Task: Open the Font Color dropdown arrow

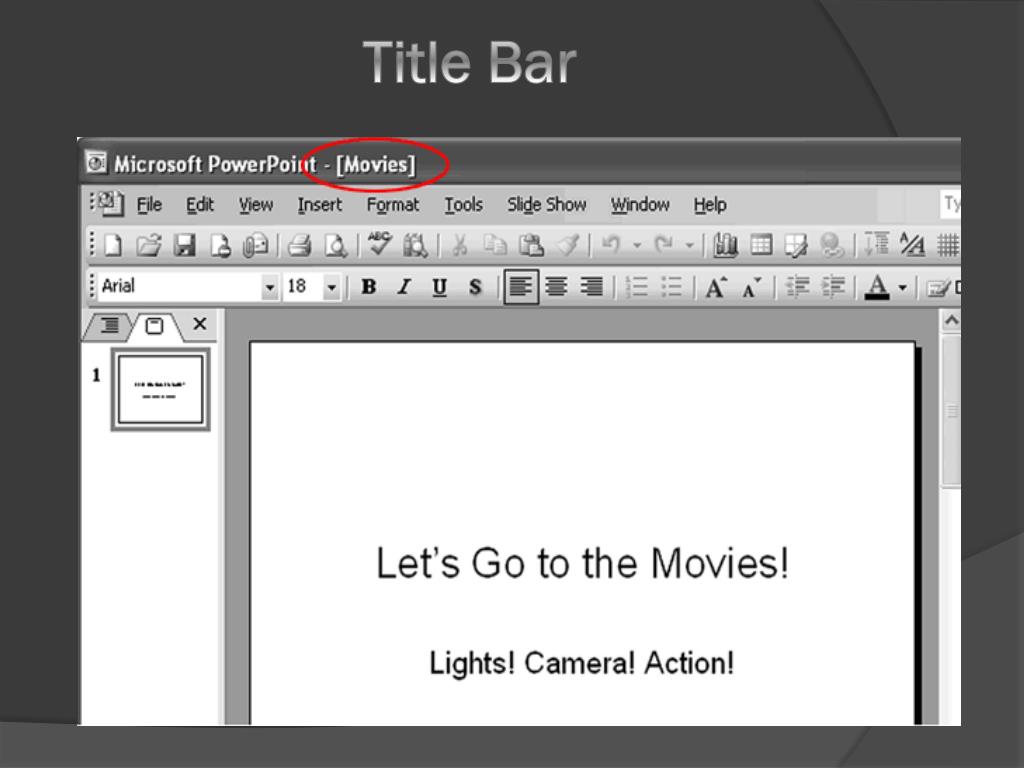Action: point(903,287)
